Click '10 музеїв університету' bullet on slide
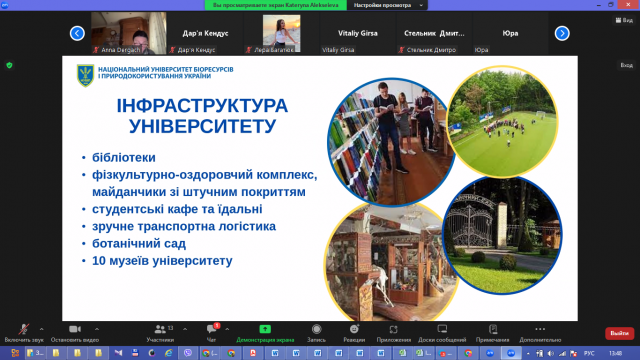 tap(162, 261)
